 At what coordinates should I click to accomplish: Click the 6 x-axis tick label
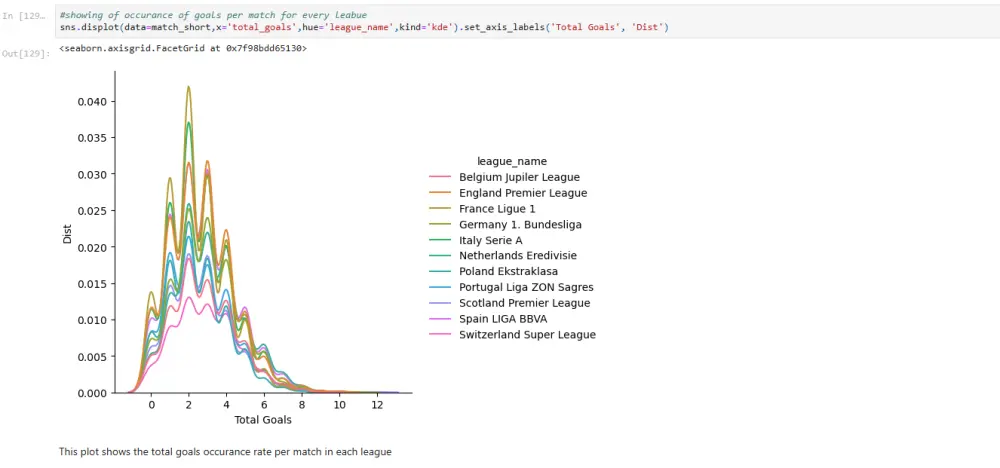click(263, 405)
